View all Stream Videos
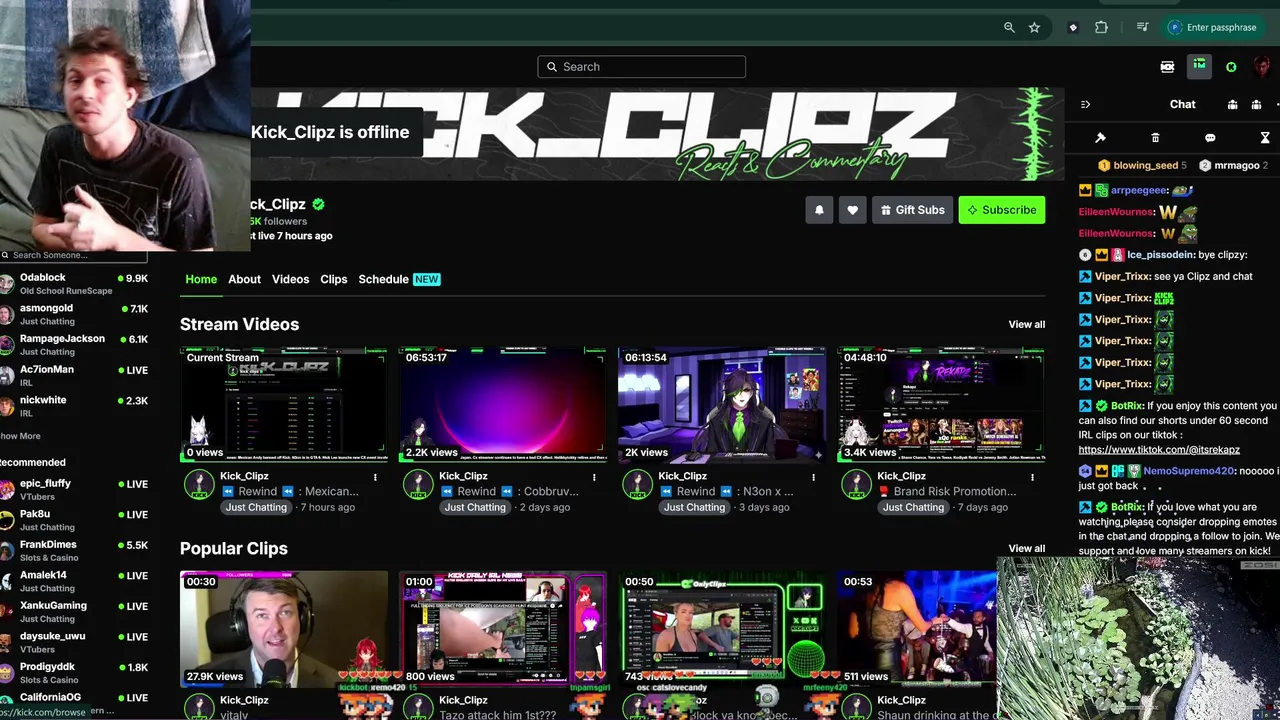1280x720 pixels. point(1026,324)
